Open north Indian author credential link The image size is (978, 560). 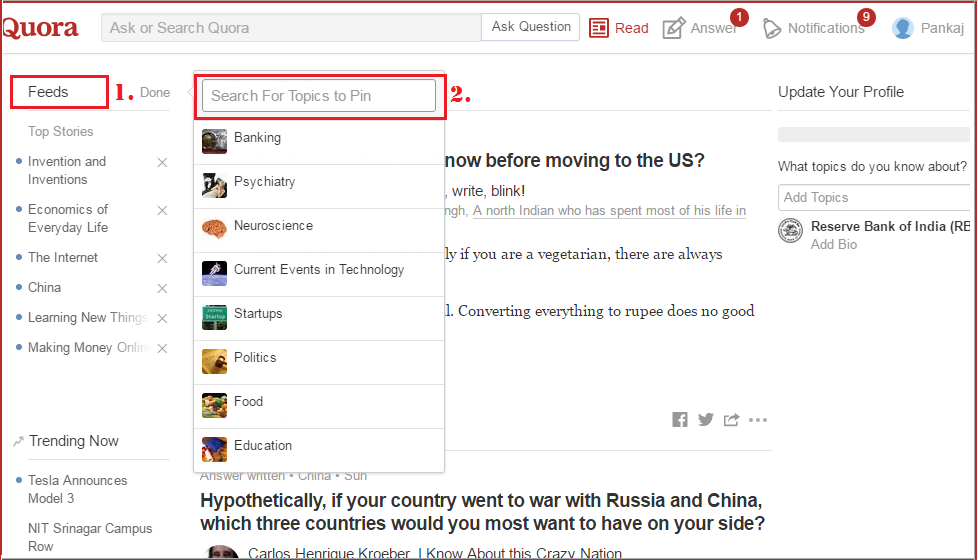click(x=609, y=211)
